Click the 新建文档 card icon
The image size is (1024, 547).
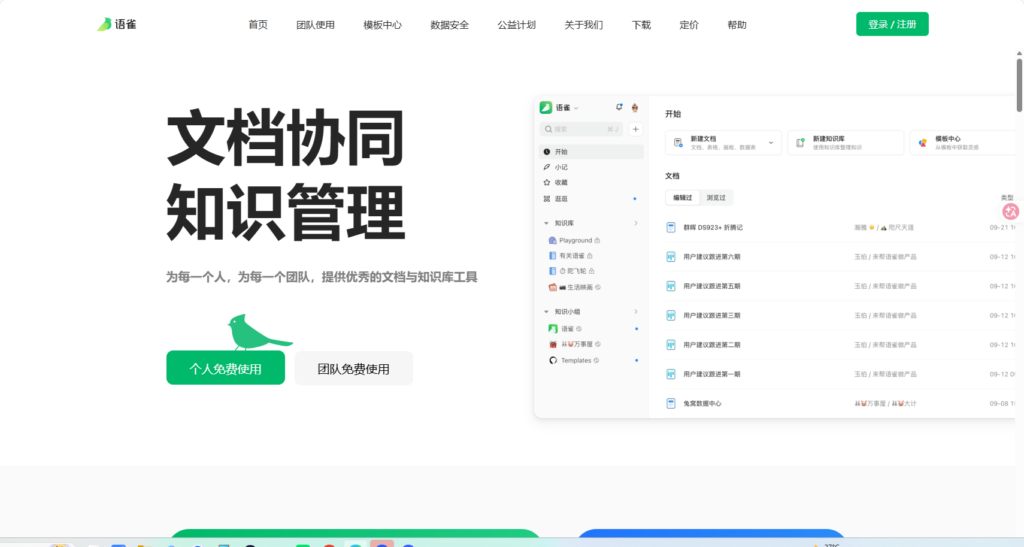[678, 142]
